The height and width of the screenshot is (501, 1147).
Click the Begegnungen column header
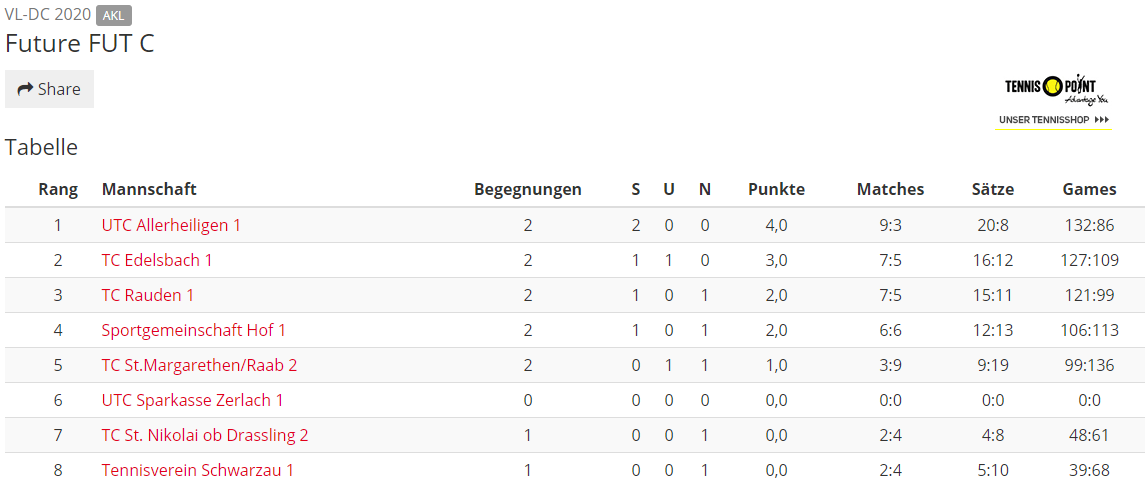(528, 189)
